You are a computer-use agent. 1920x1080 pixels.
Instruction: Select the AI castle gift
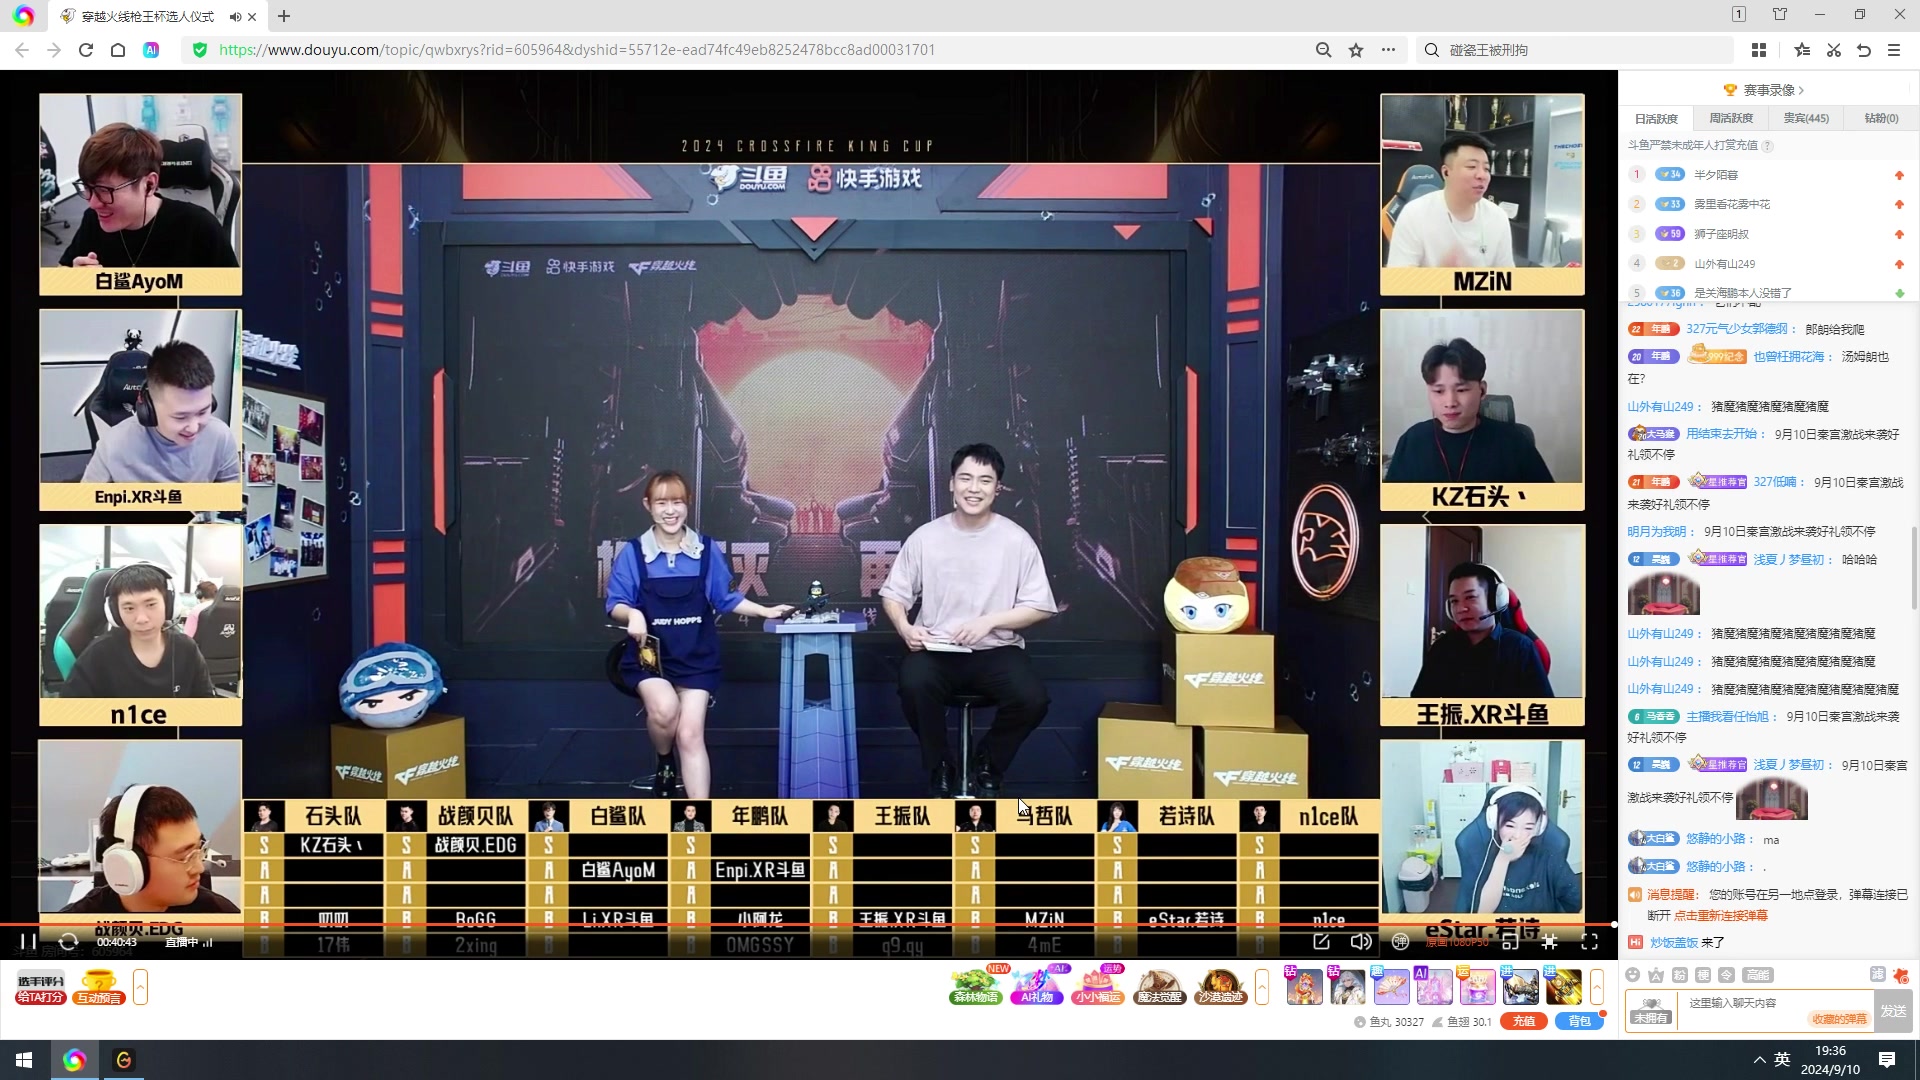click(1433, 987)
